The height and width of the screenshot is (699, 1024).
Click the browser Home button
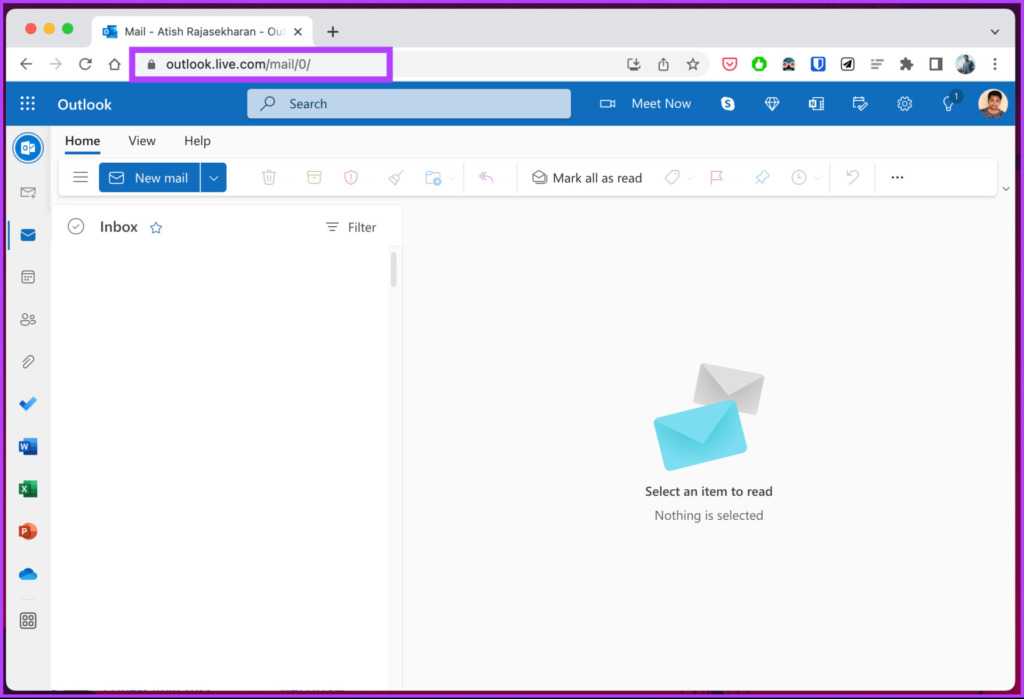pyautogui.click(x=115, y=64)
